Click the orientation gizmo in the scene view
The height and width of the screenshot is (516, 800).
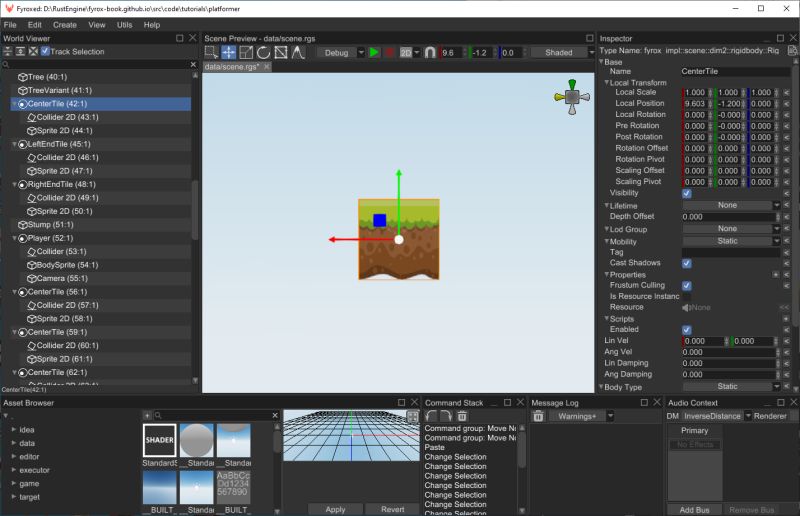pyautogui.click(x=572, y=96)
